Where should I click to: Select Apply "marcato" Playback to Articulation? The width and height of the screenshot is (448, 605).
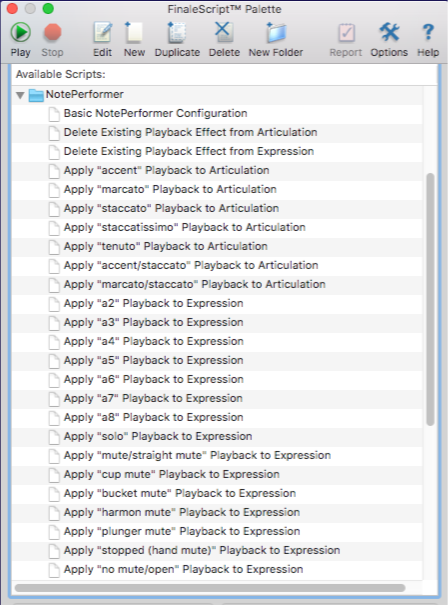tap(170, 189)
